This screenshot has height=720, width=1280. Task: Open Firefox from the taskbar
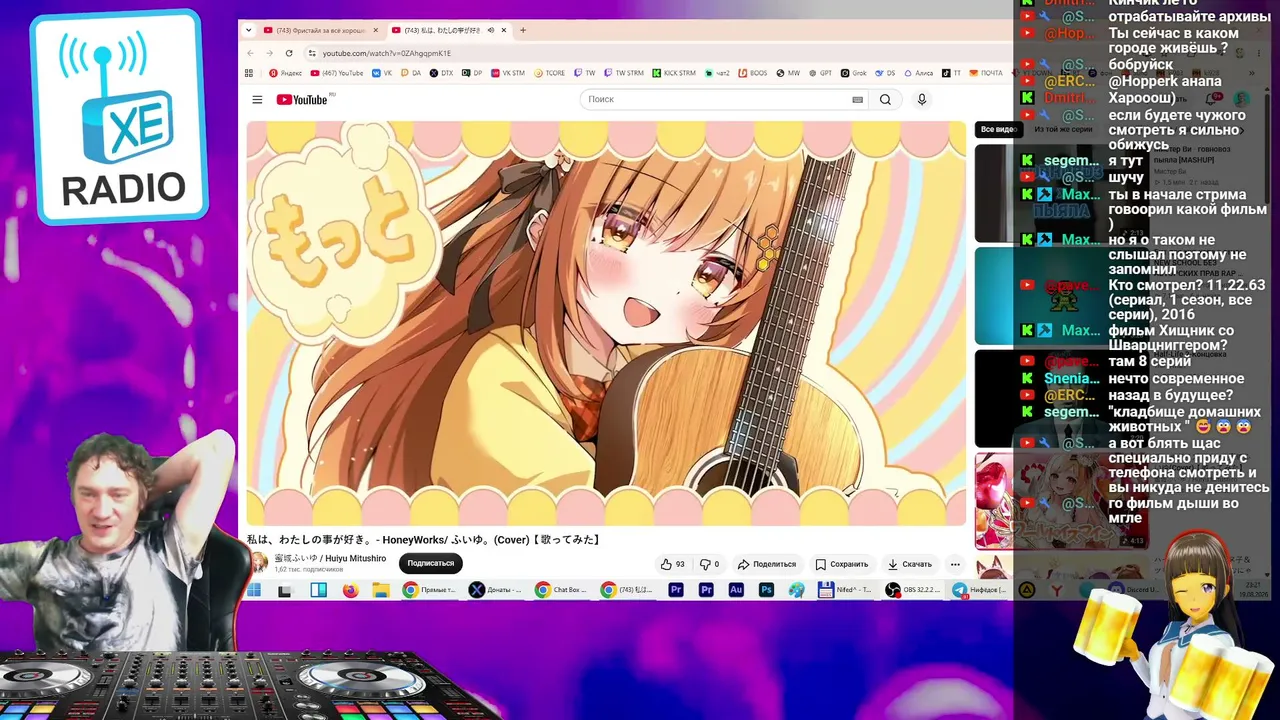[350, 590]
